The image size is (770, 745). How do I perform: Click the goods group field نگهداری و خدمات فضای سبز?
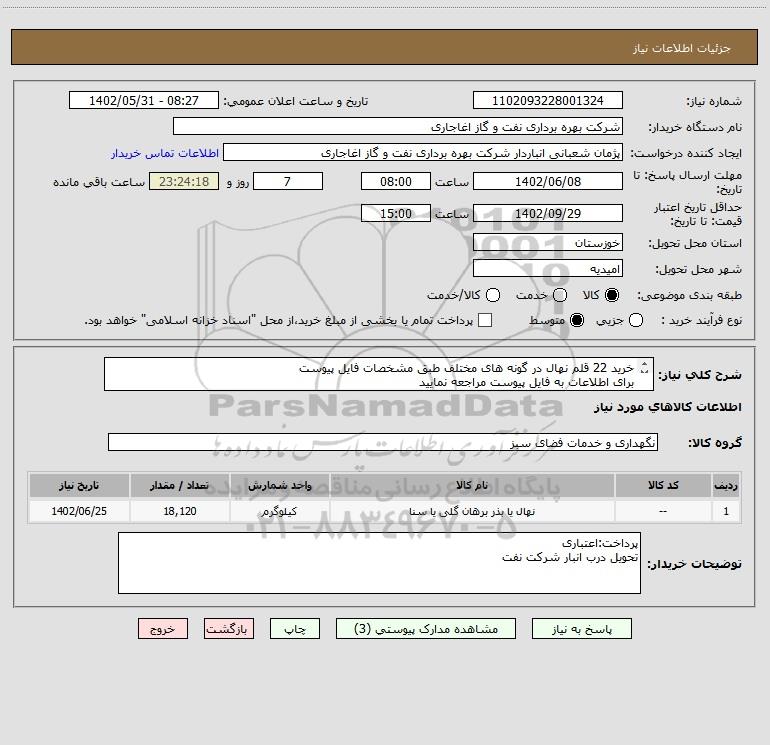(383, 442)
